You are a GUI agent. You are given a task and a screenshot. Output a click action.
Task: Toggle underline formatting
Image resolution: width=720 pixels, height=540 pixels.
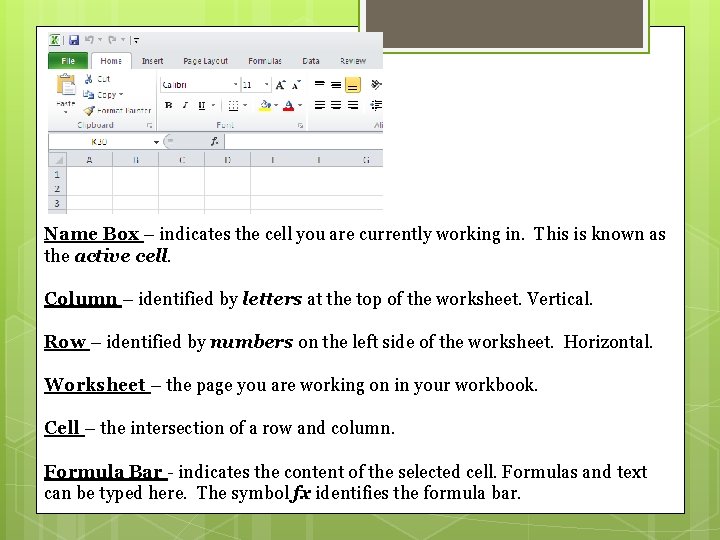[202, 106]
